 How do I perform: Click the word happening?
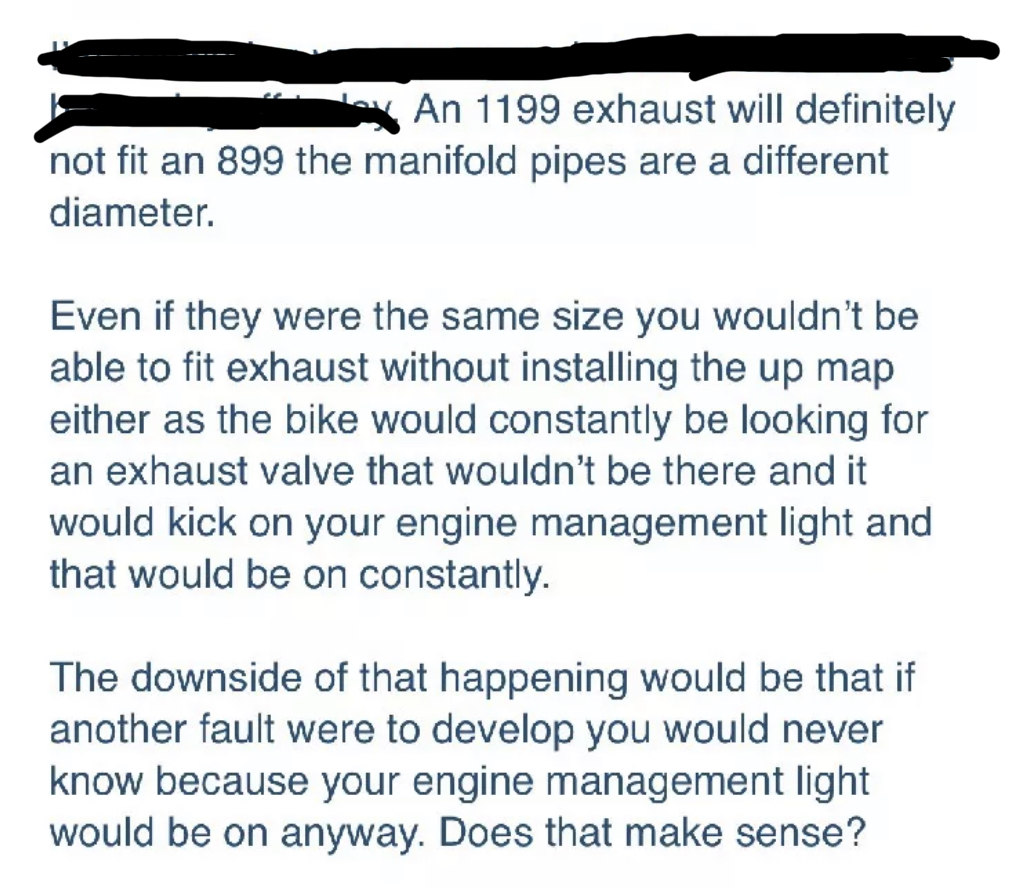533,680
